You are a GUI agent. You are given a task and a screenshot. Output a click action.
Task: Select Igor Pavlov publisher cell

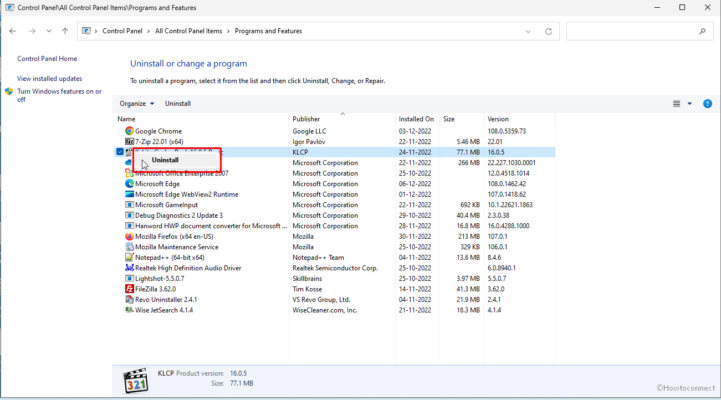point(309,142)
